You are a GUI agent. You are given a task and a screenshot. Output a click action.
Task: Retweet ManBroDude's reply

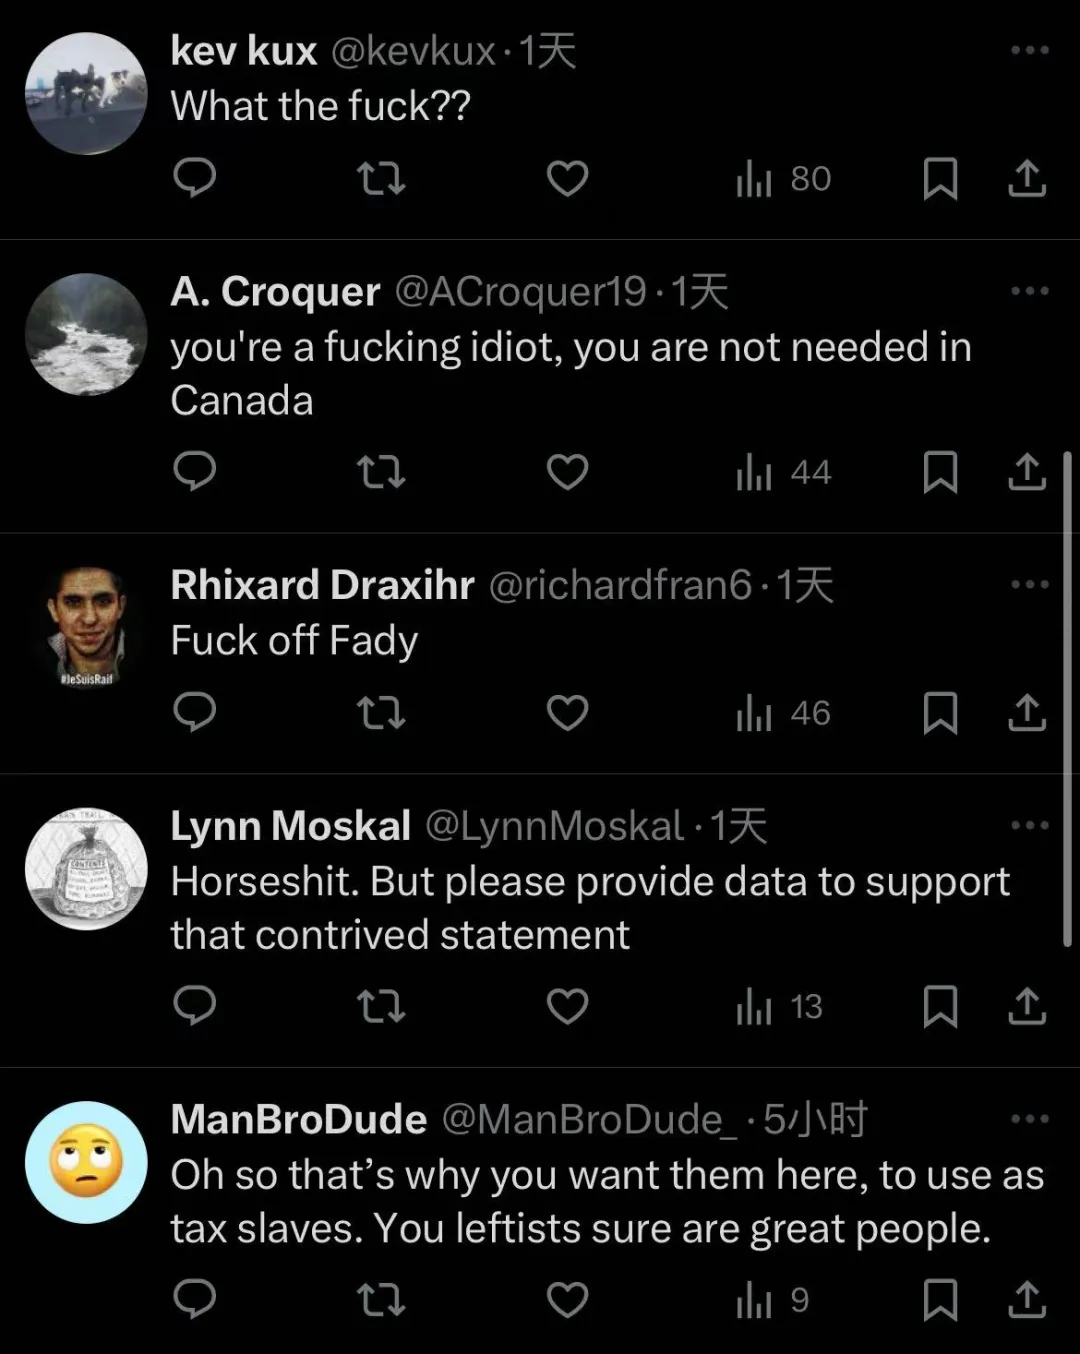click(x=381, y=1299)
